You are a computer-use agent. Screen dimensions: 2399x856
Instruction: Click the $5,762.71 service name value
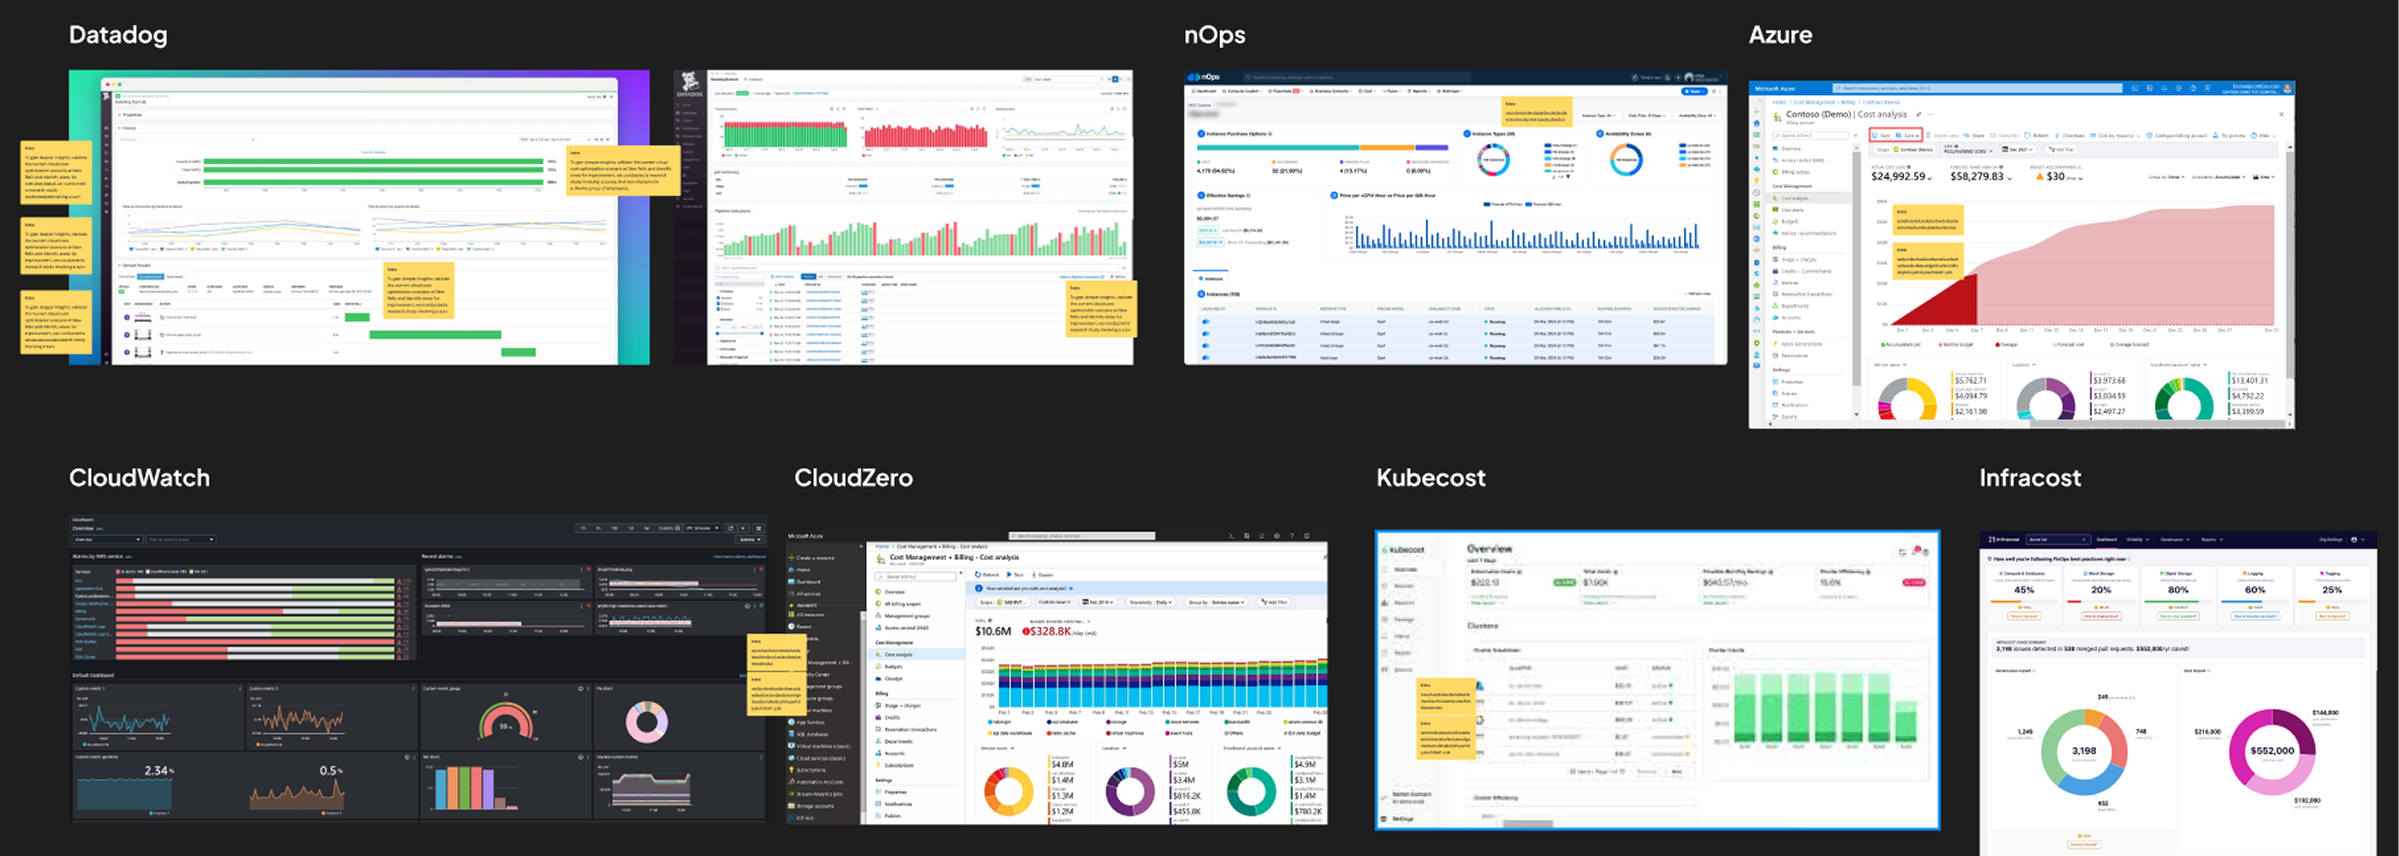pos(1970,380)
